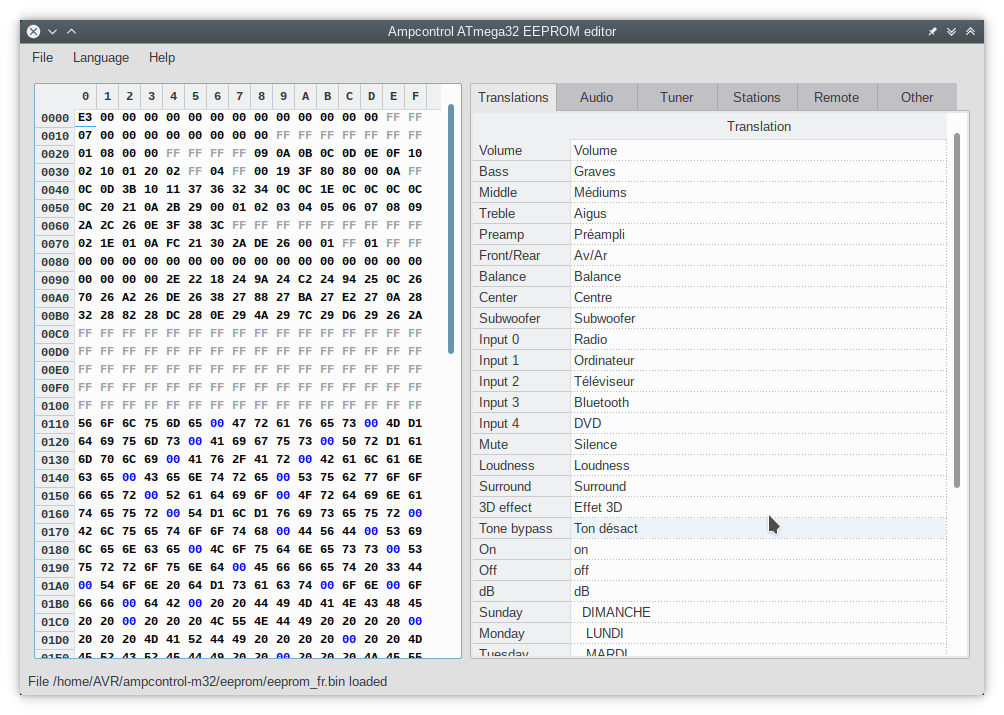This screenshot has width=1004, height=715.
Task: Edit the 'Aigus' translation for Treble
Action: coord(758,213)
